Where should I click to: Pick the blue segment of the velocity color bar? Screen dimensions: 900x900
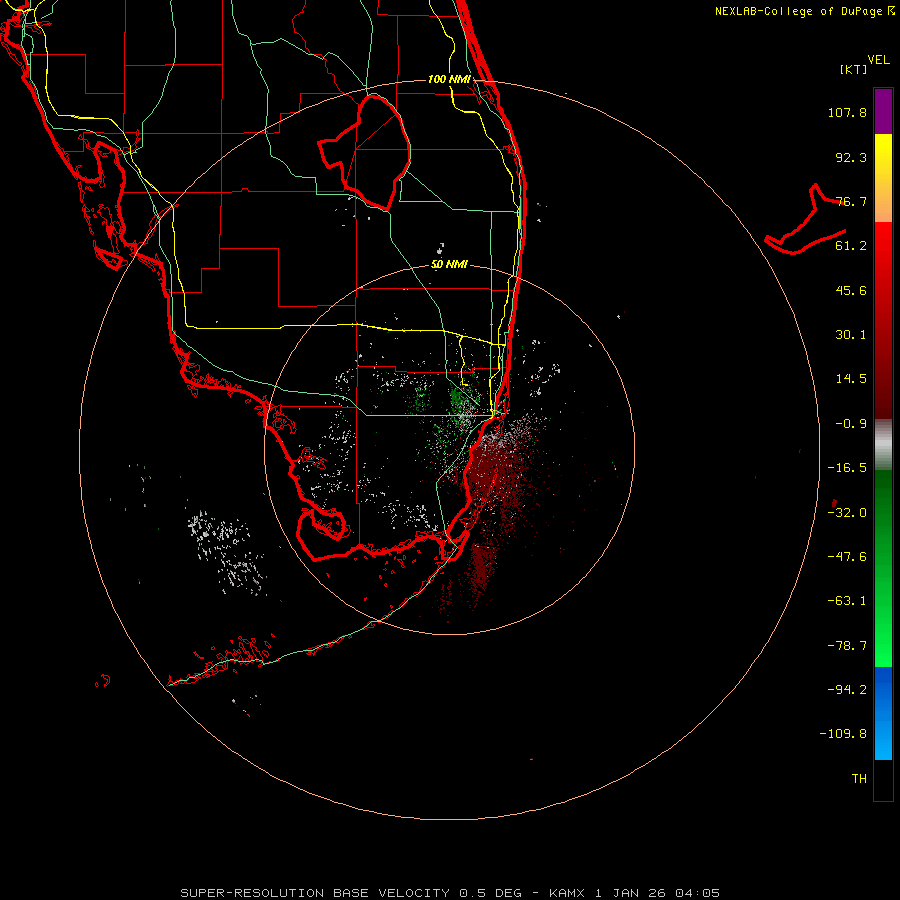click(883, 713)
